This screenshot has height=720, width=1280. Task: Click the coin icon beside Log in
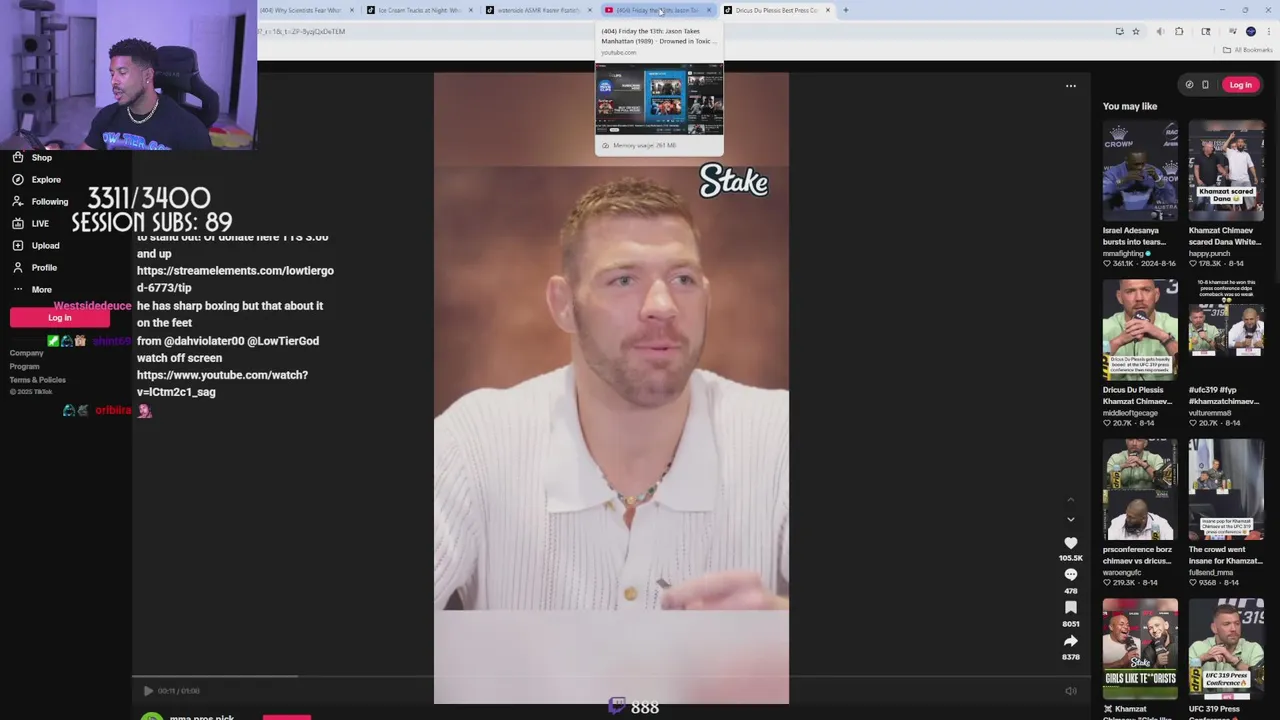1189,85
